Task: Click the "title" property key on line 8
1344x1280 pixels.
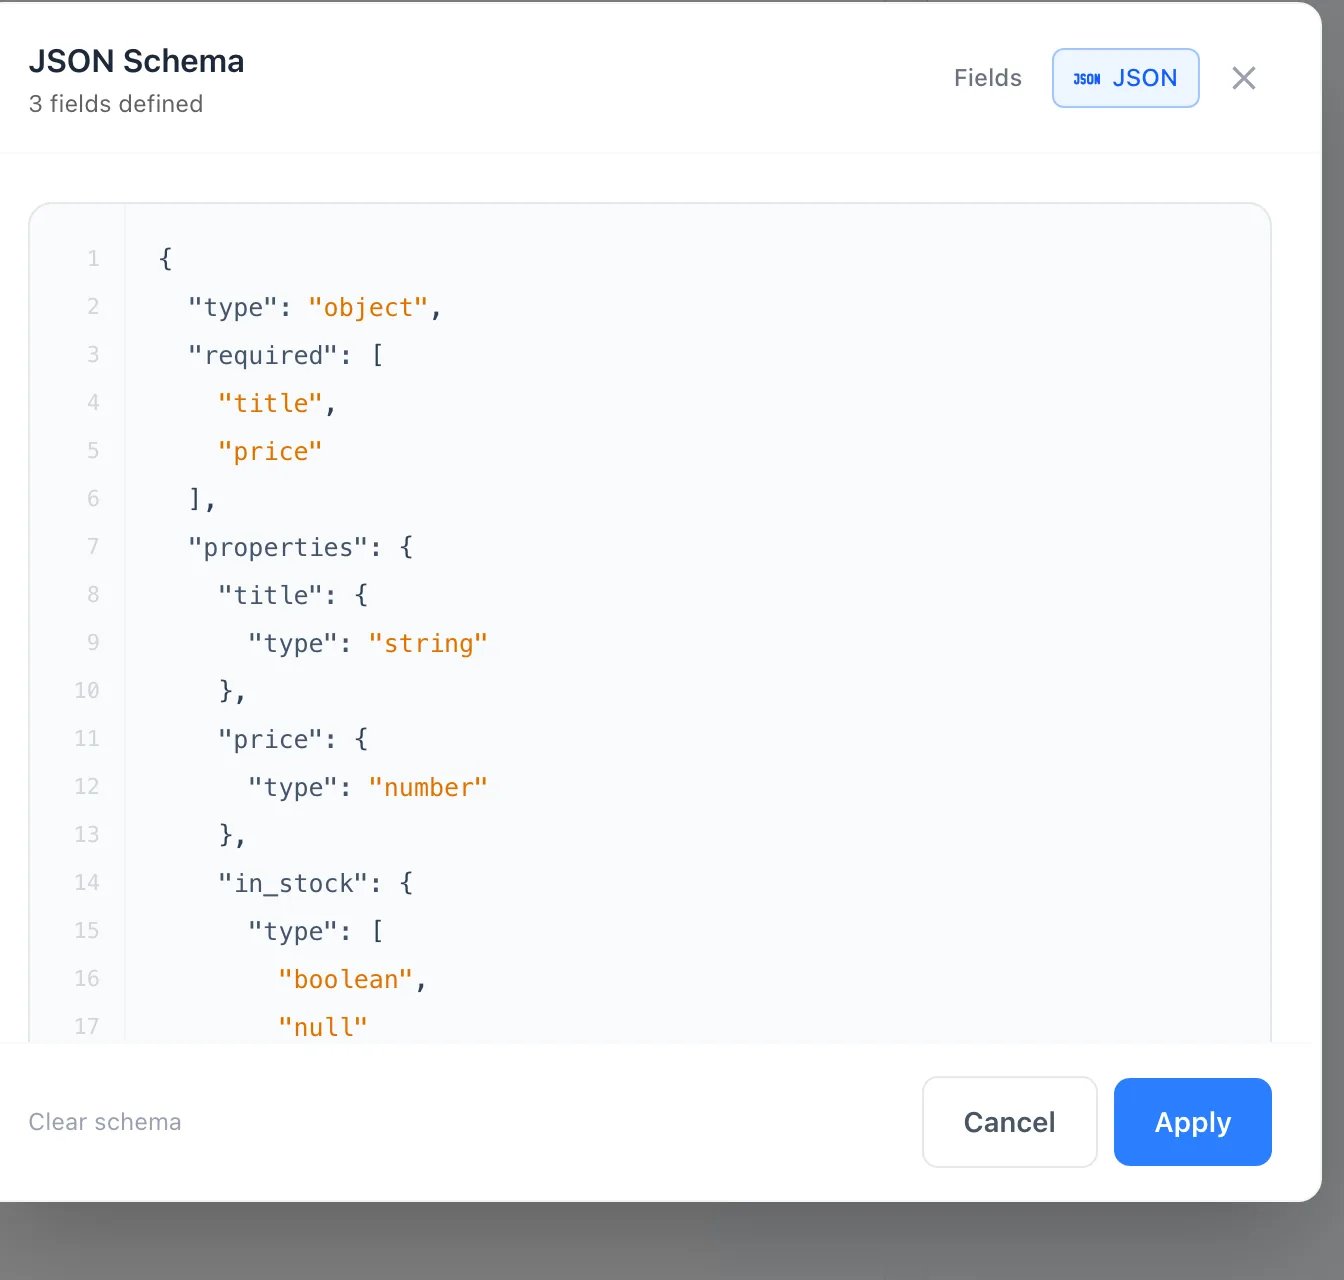Action: [270, 595]
